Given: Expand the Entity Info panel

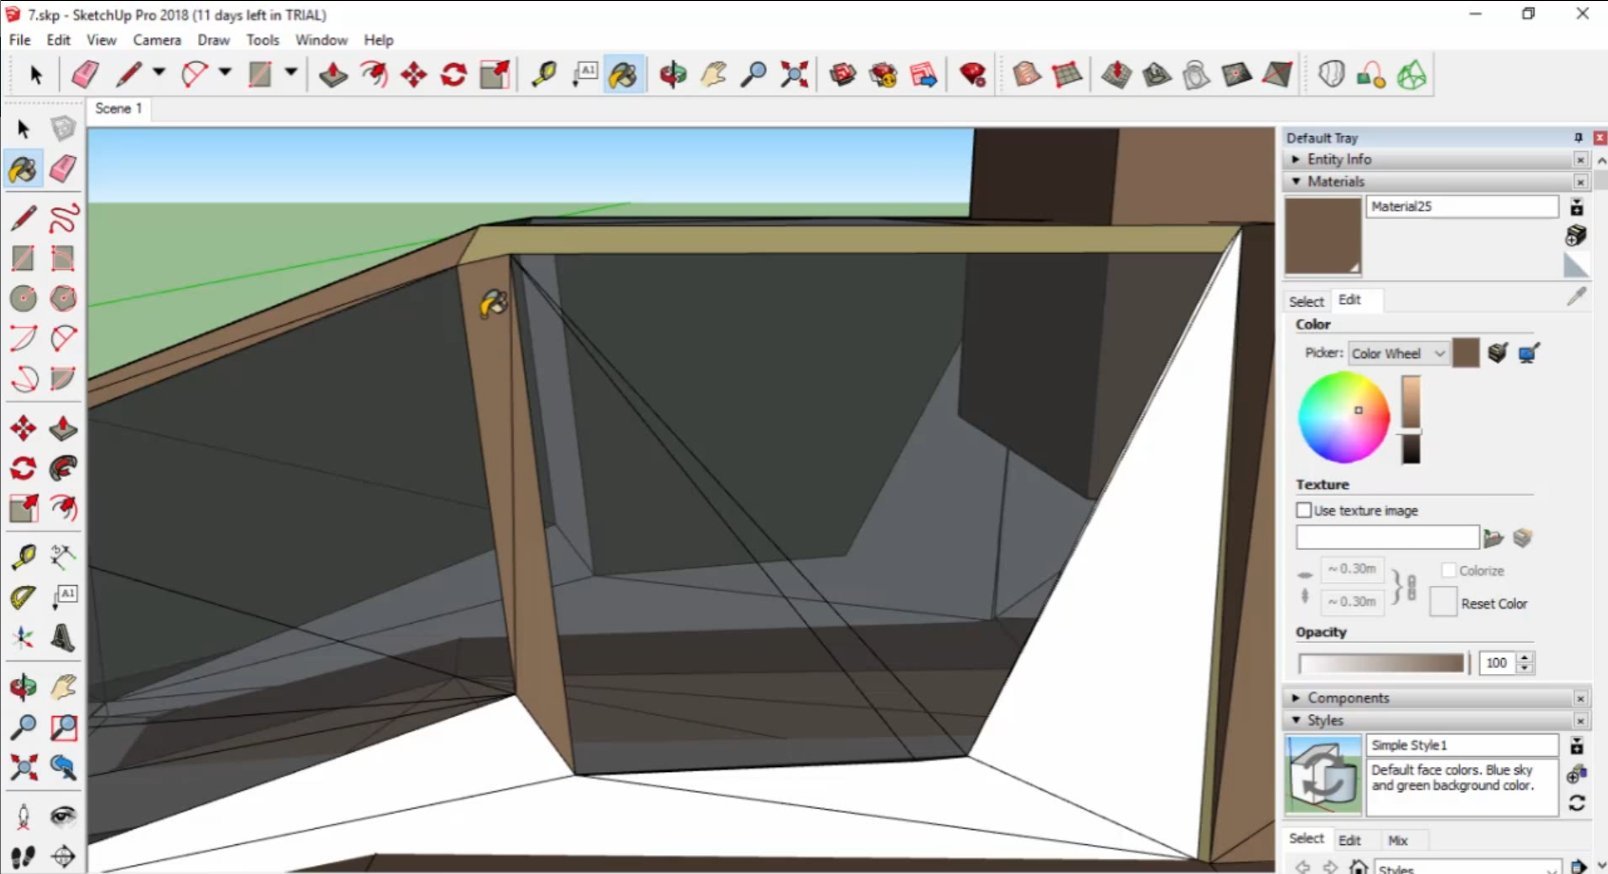Looking at the screenshot, I should [x=1338, y=159].
